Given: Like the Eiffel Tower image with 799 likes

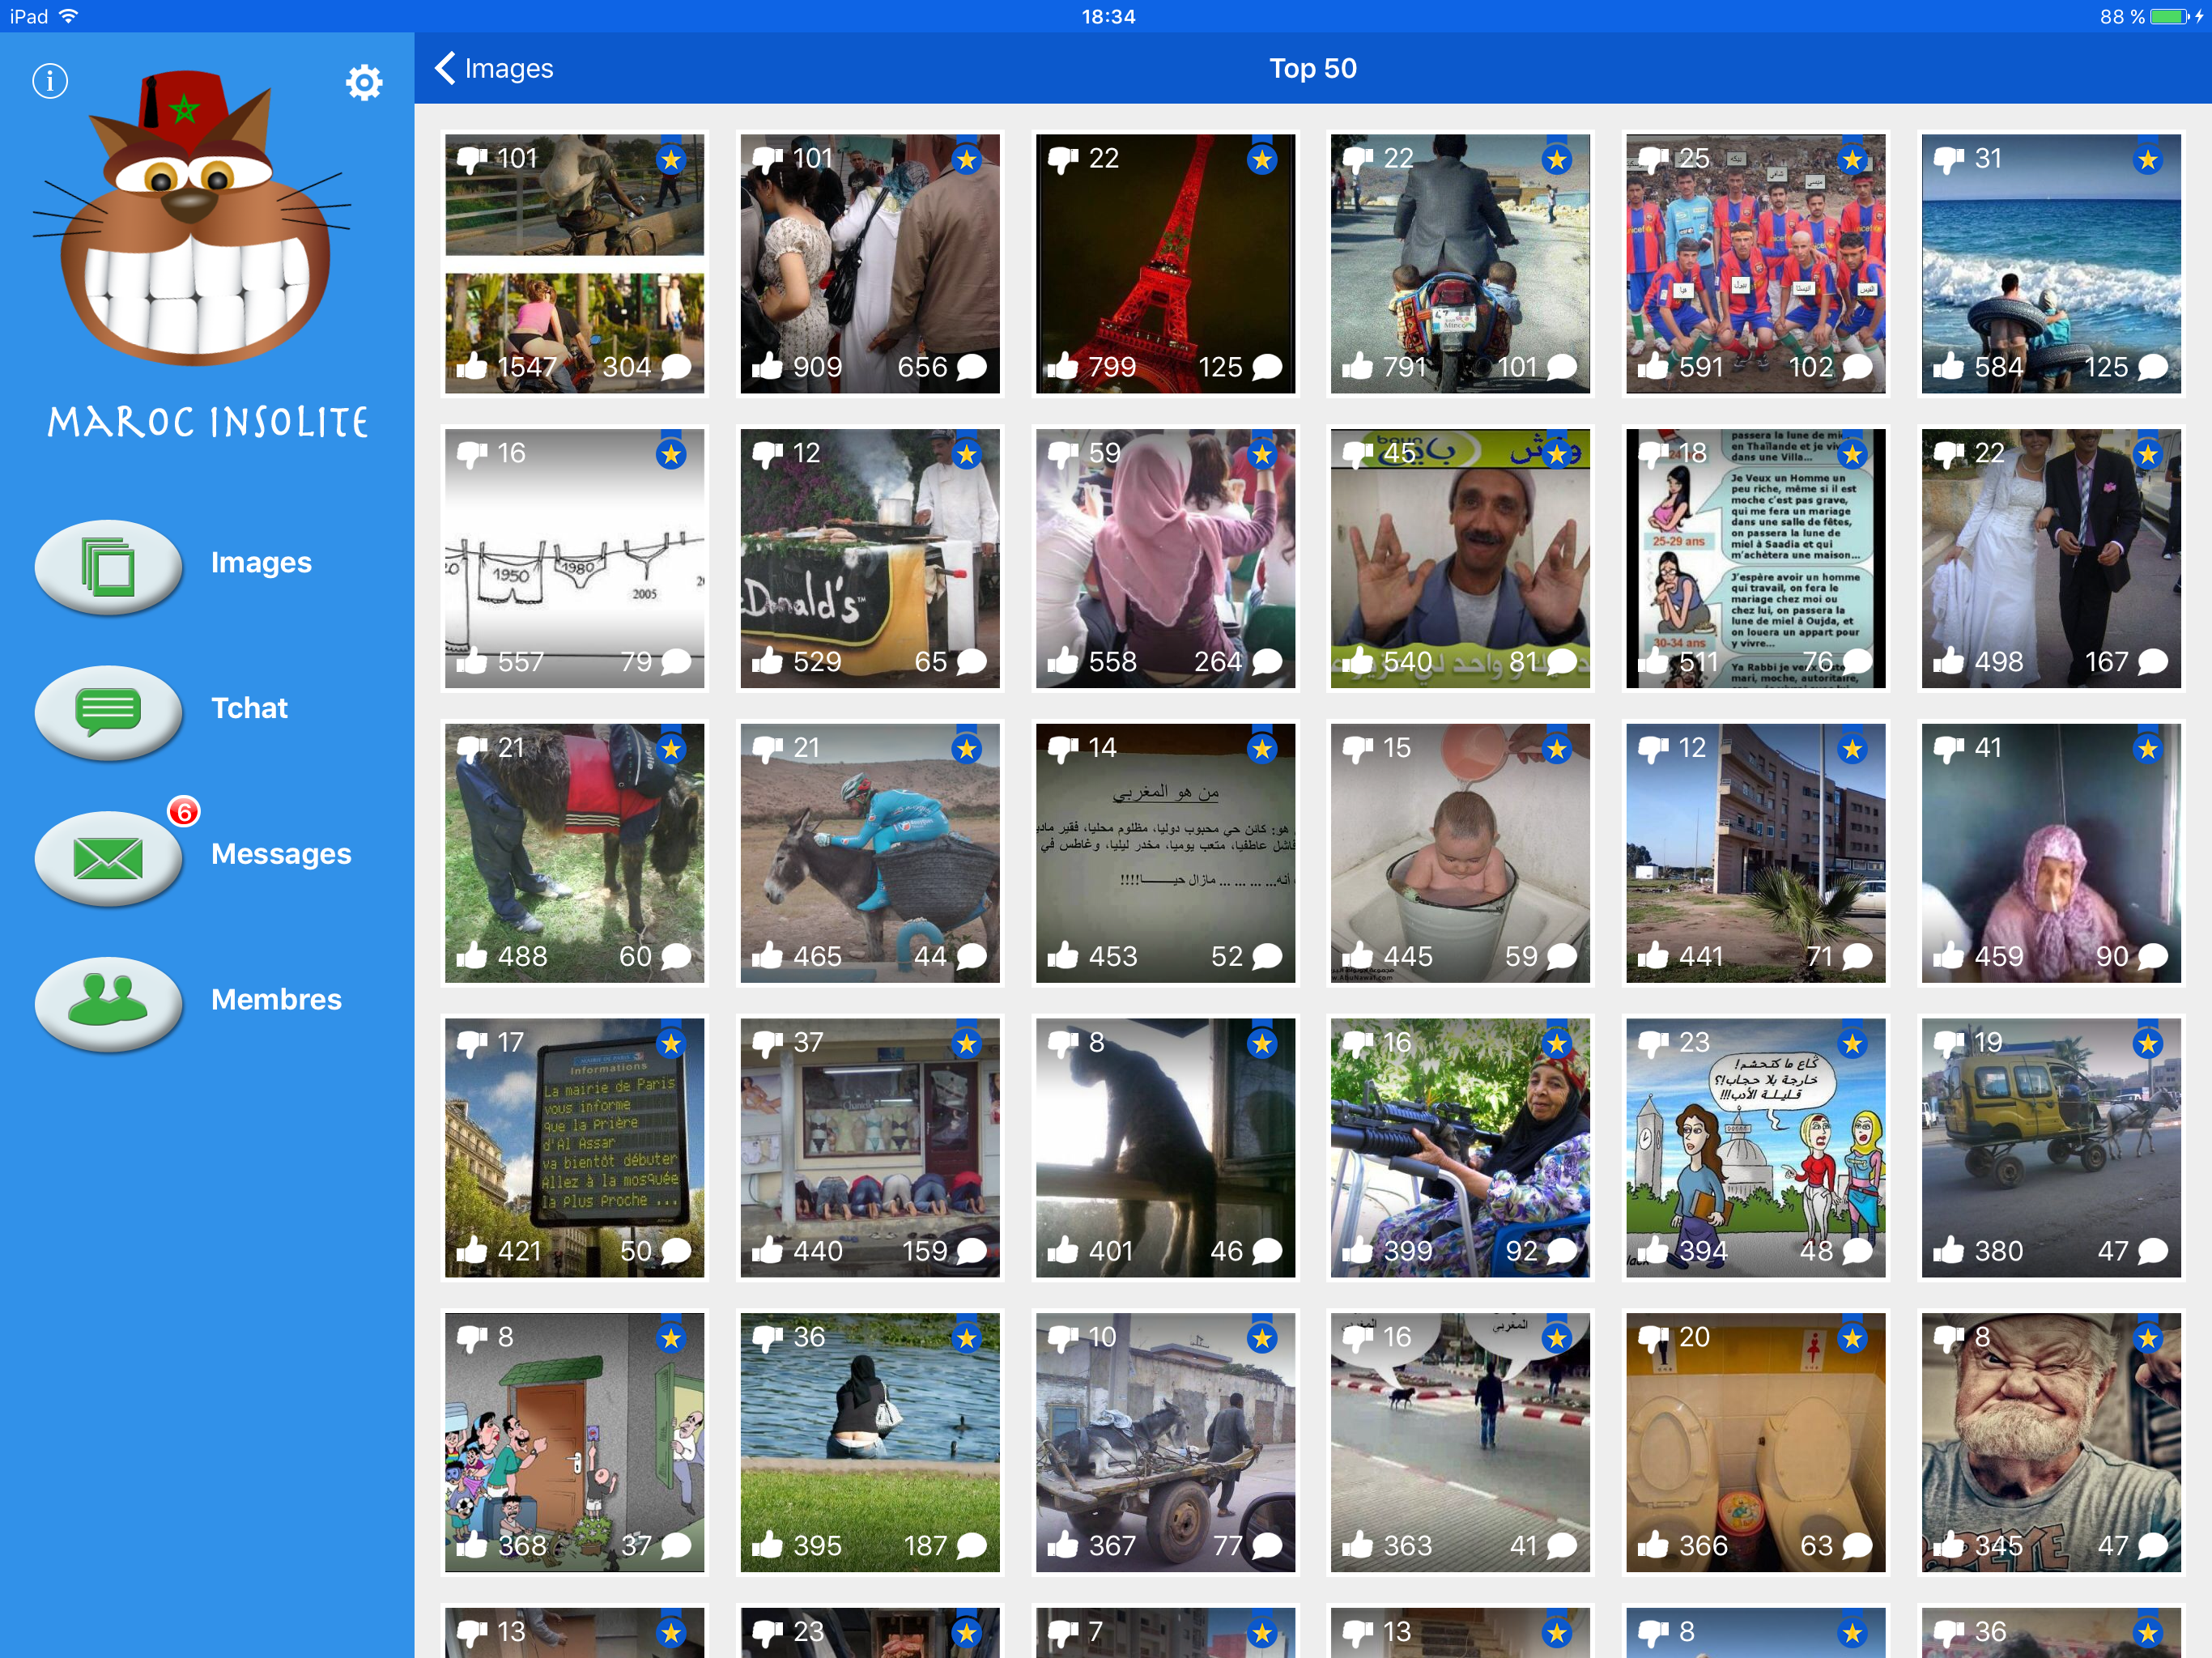Looking at the screenshot, I should point(1062,366).
